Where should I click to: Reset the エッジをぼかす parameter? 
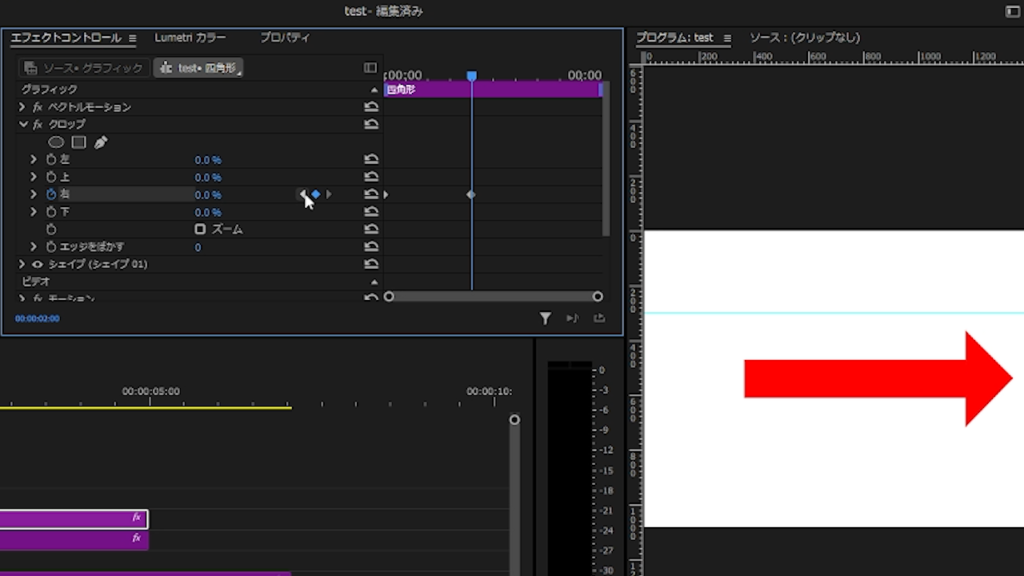(371, 247)
